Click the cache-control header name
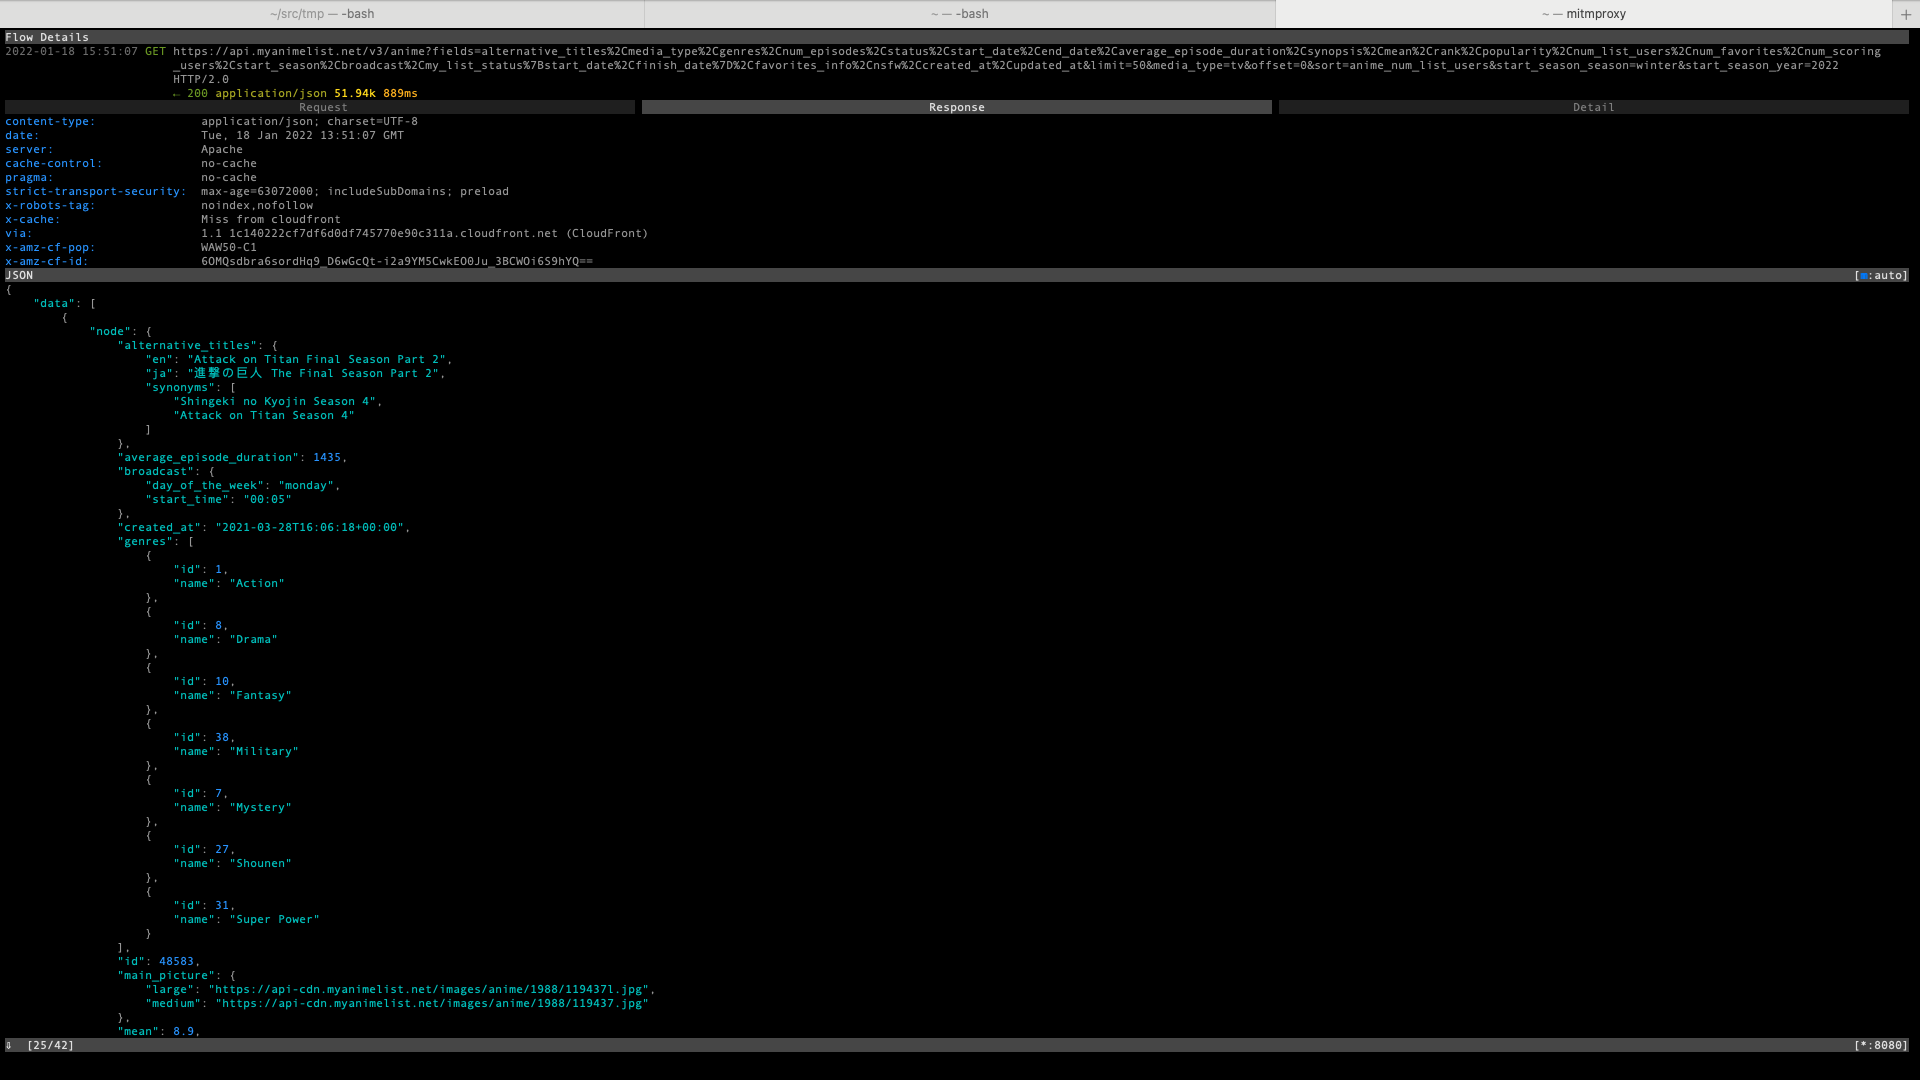 (53, 163)
